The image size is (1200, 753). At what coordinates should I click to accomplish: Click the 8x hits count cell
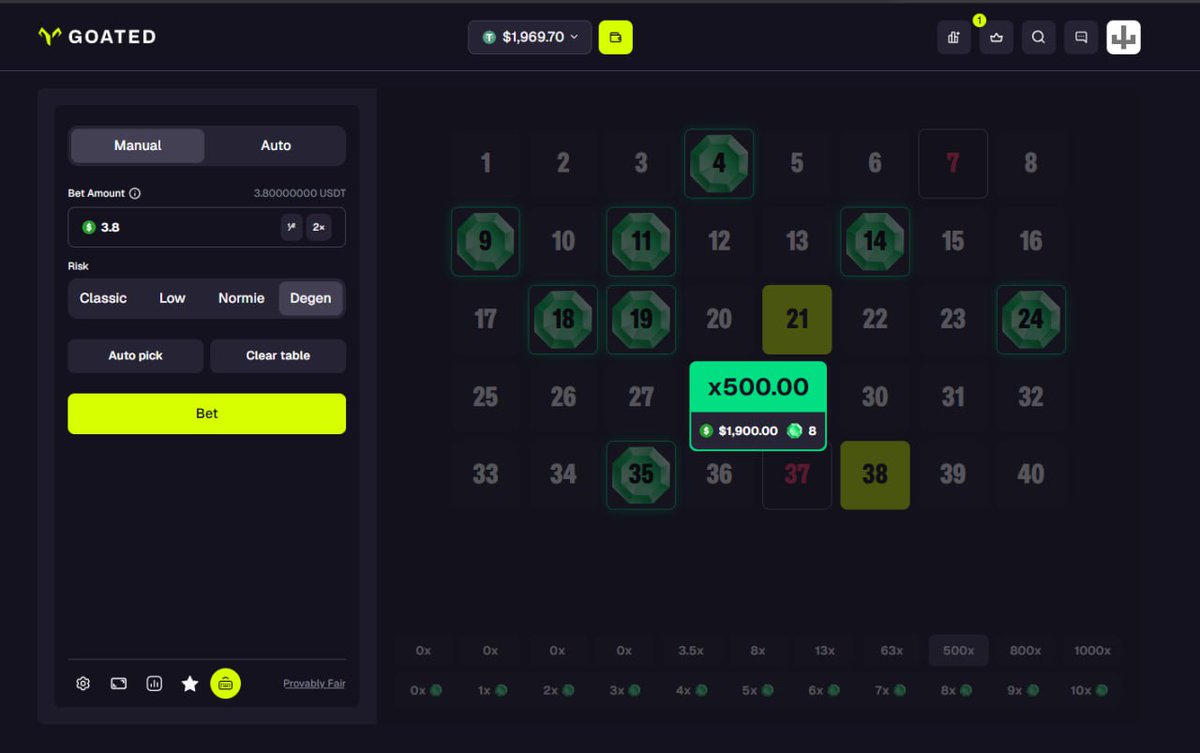tap(959, 690)
